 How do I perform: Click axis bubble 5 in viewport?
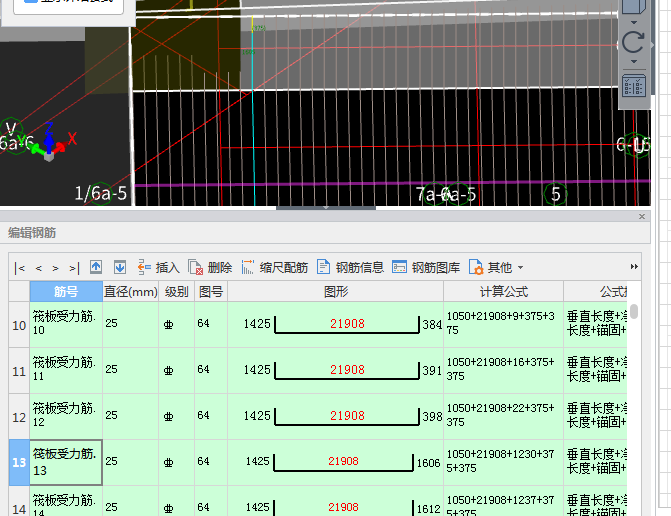click(555, 194)
